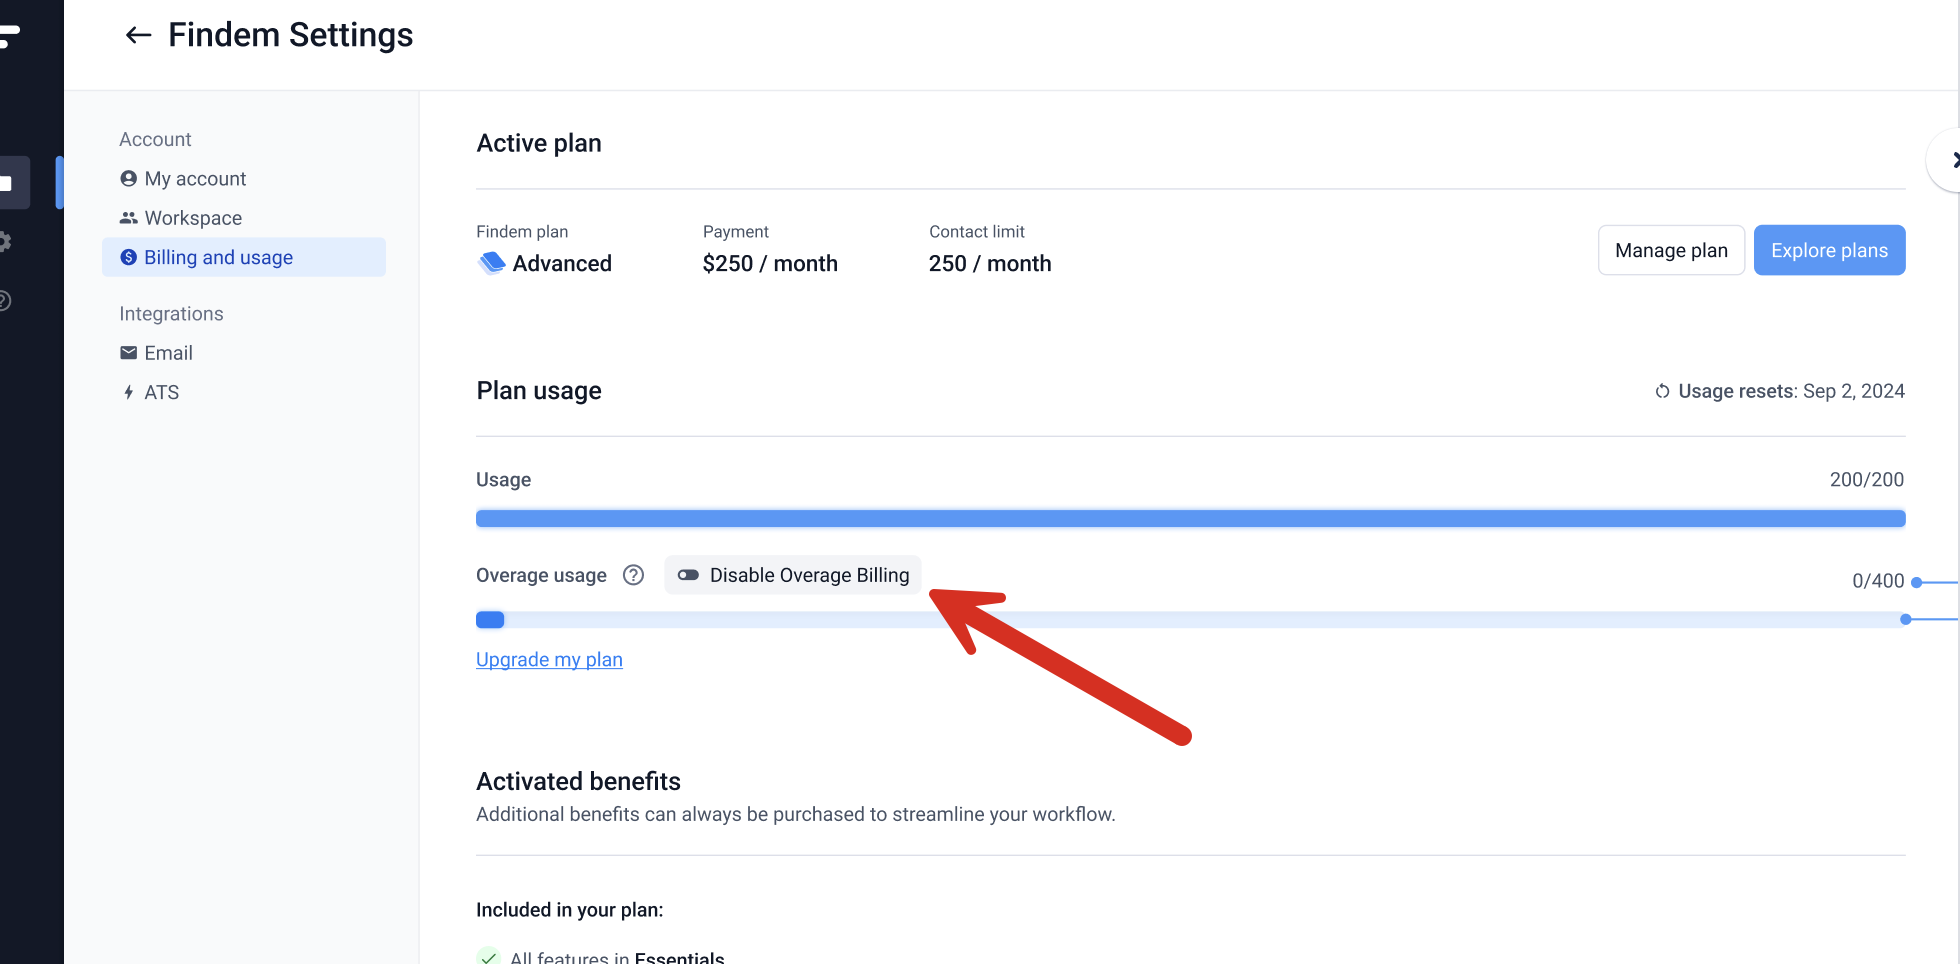
Task: Click the ATS lightning bolt icon
Action: point(128,392)
